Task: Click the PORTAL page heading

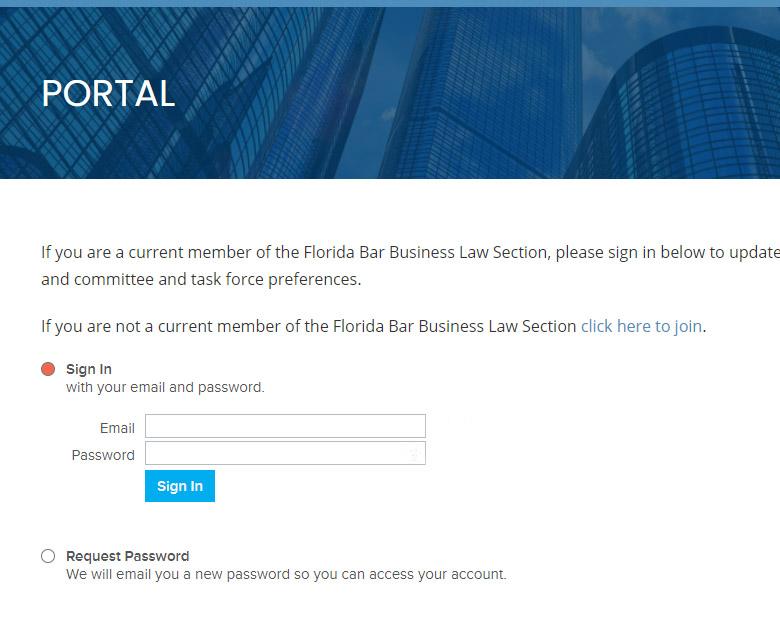Action: tap(108, 94)
